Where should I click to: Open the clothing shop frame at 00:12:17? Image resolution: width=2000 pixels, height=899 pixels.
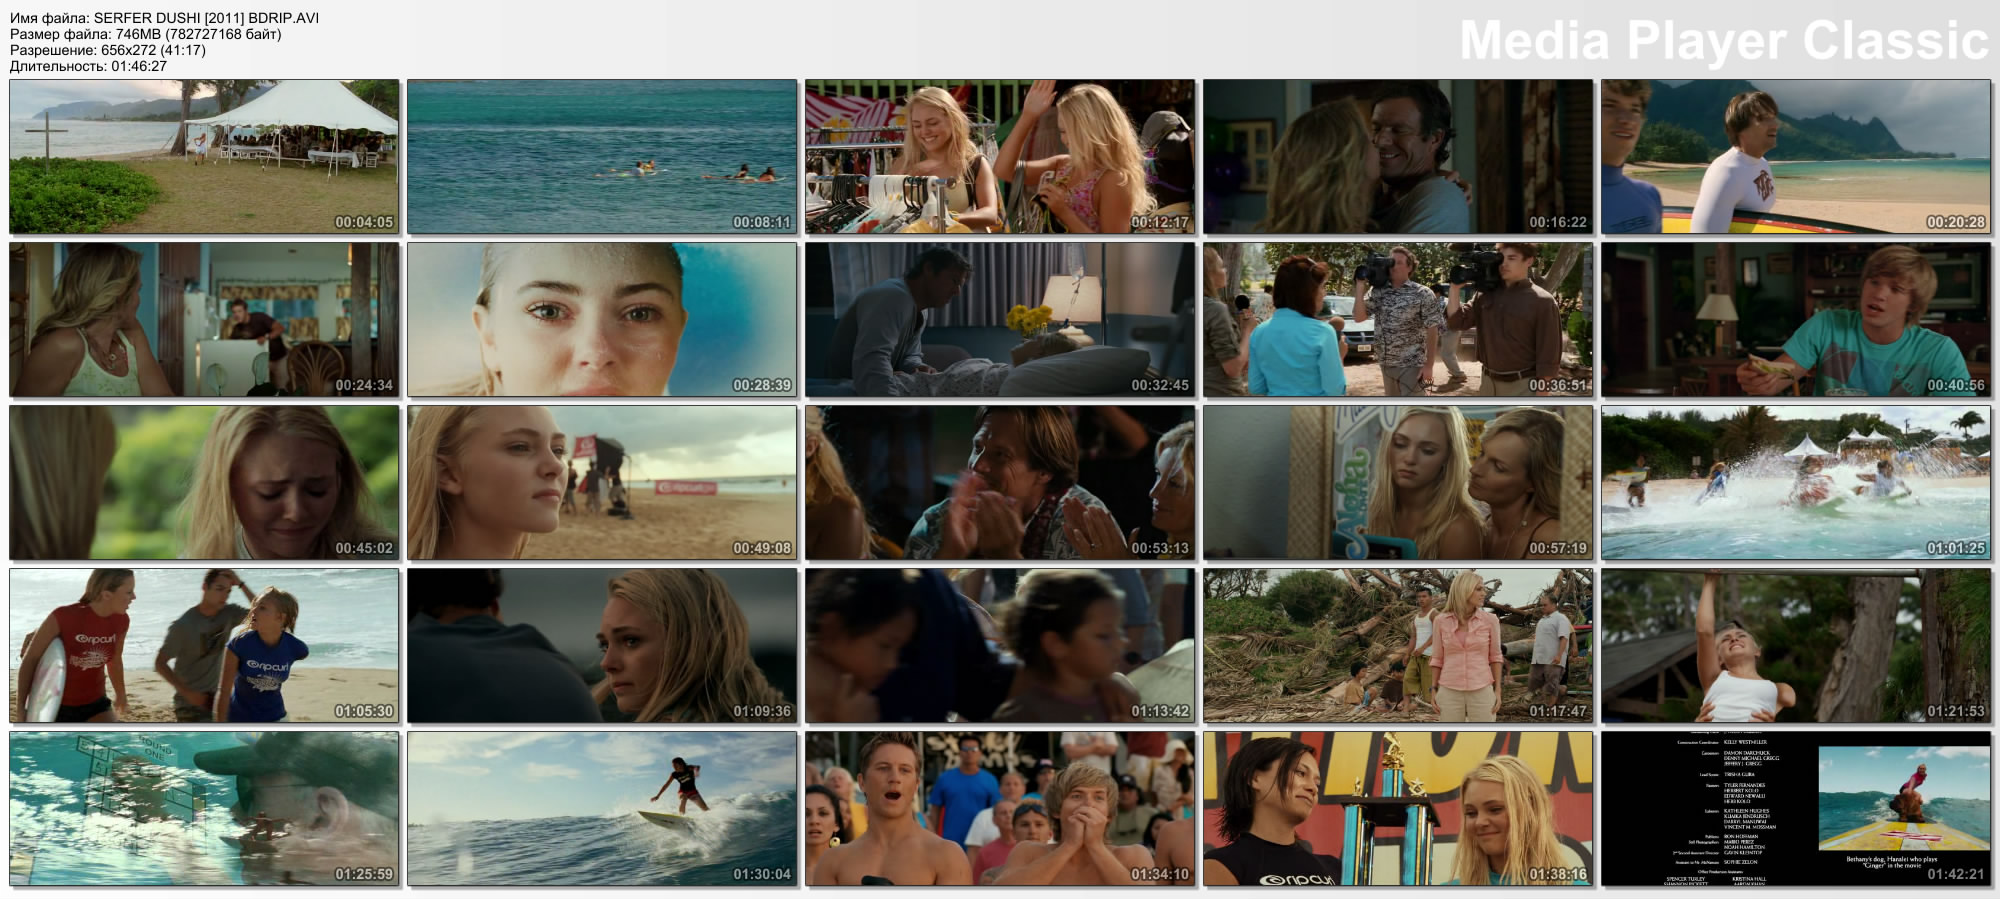[1000, 157]
